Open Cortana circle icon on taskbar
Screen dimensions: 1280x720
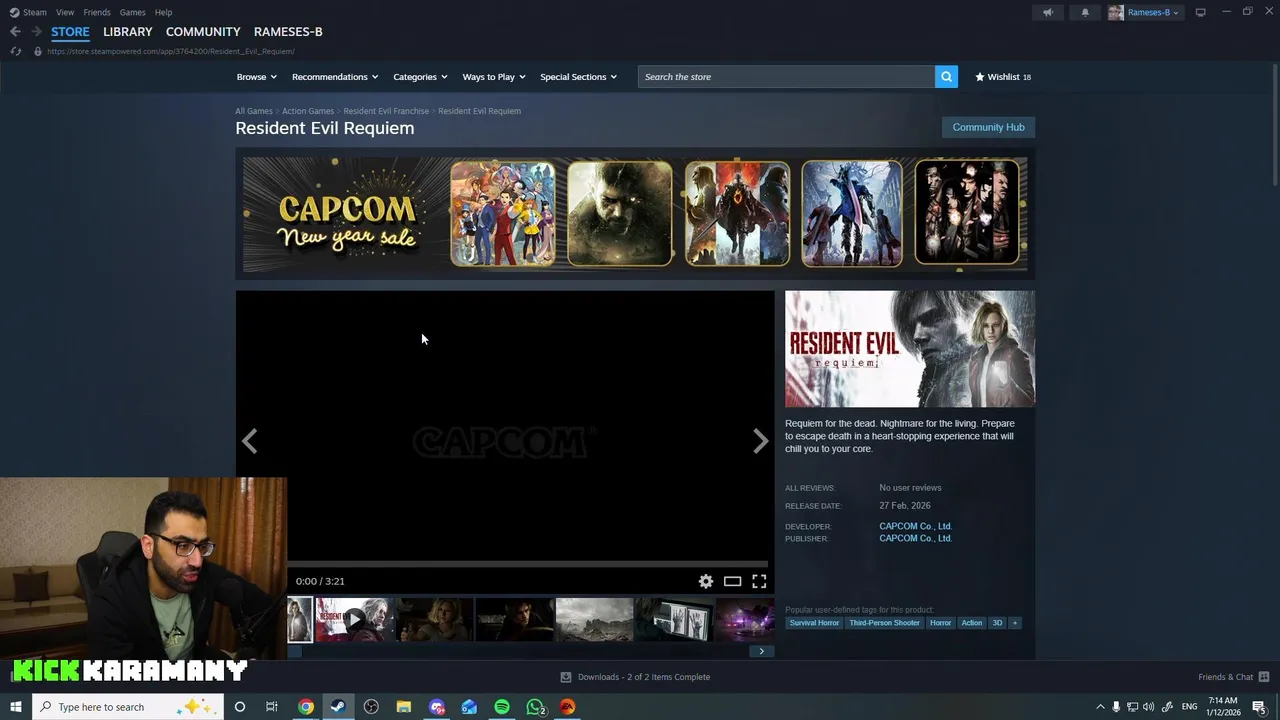(x=239, y=707)
